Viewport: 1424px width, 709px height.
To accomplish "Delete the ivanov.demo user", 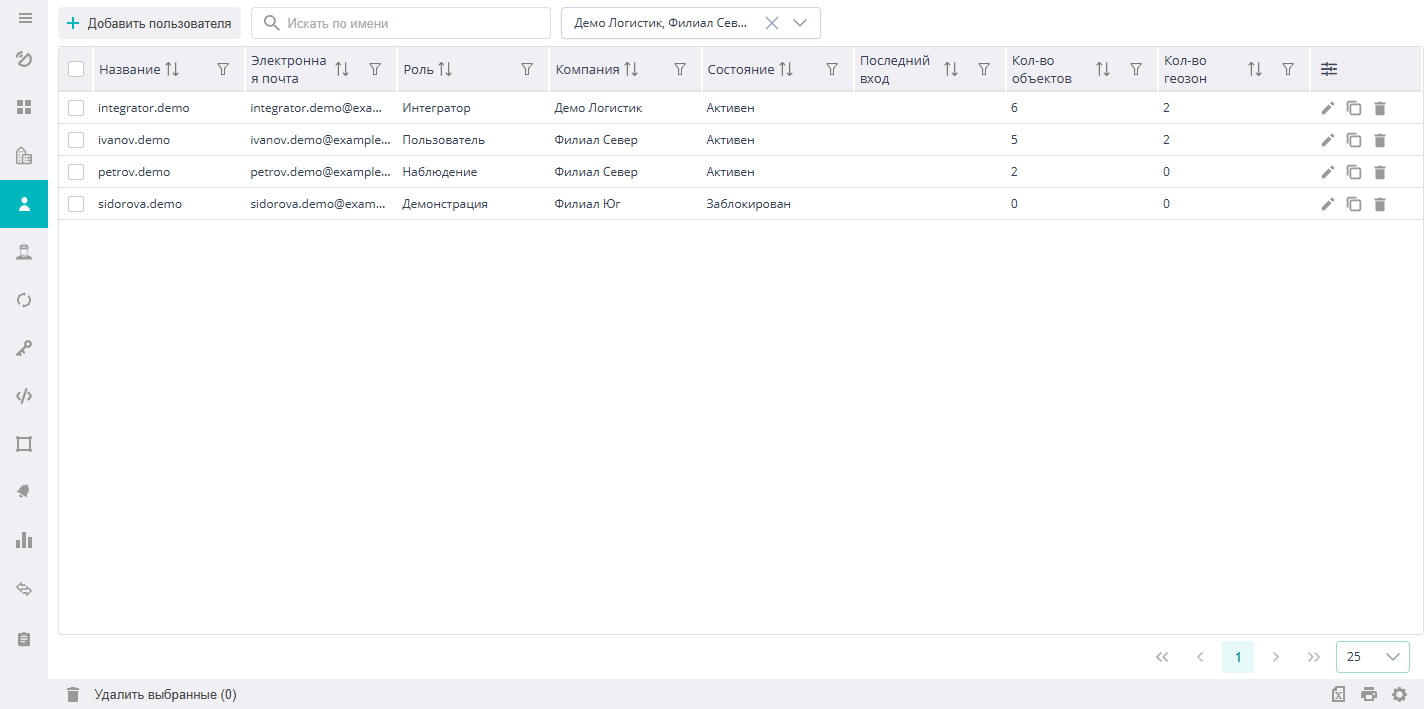I will 1380,140.
